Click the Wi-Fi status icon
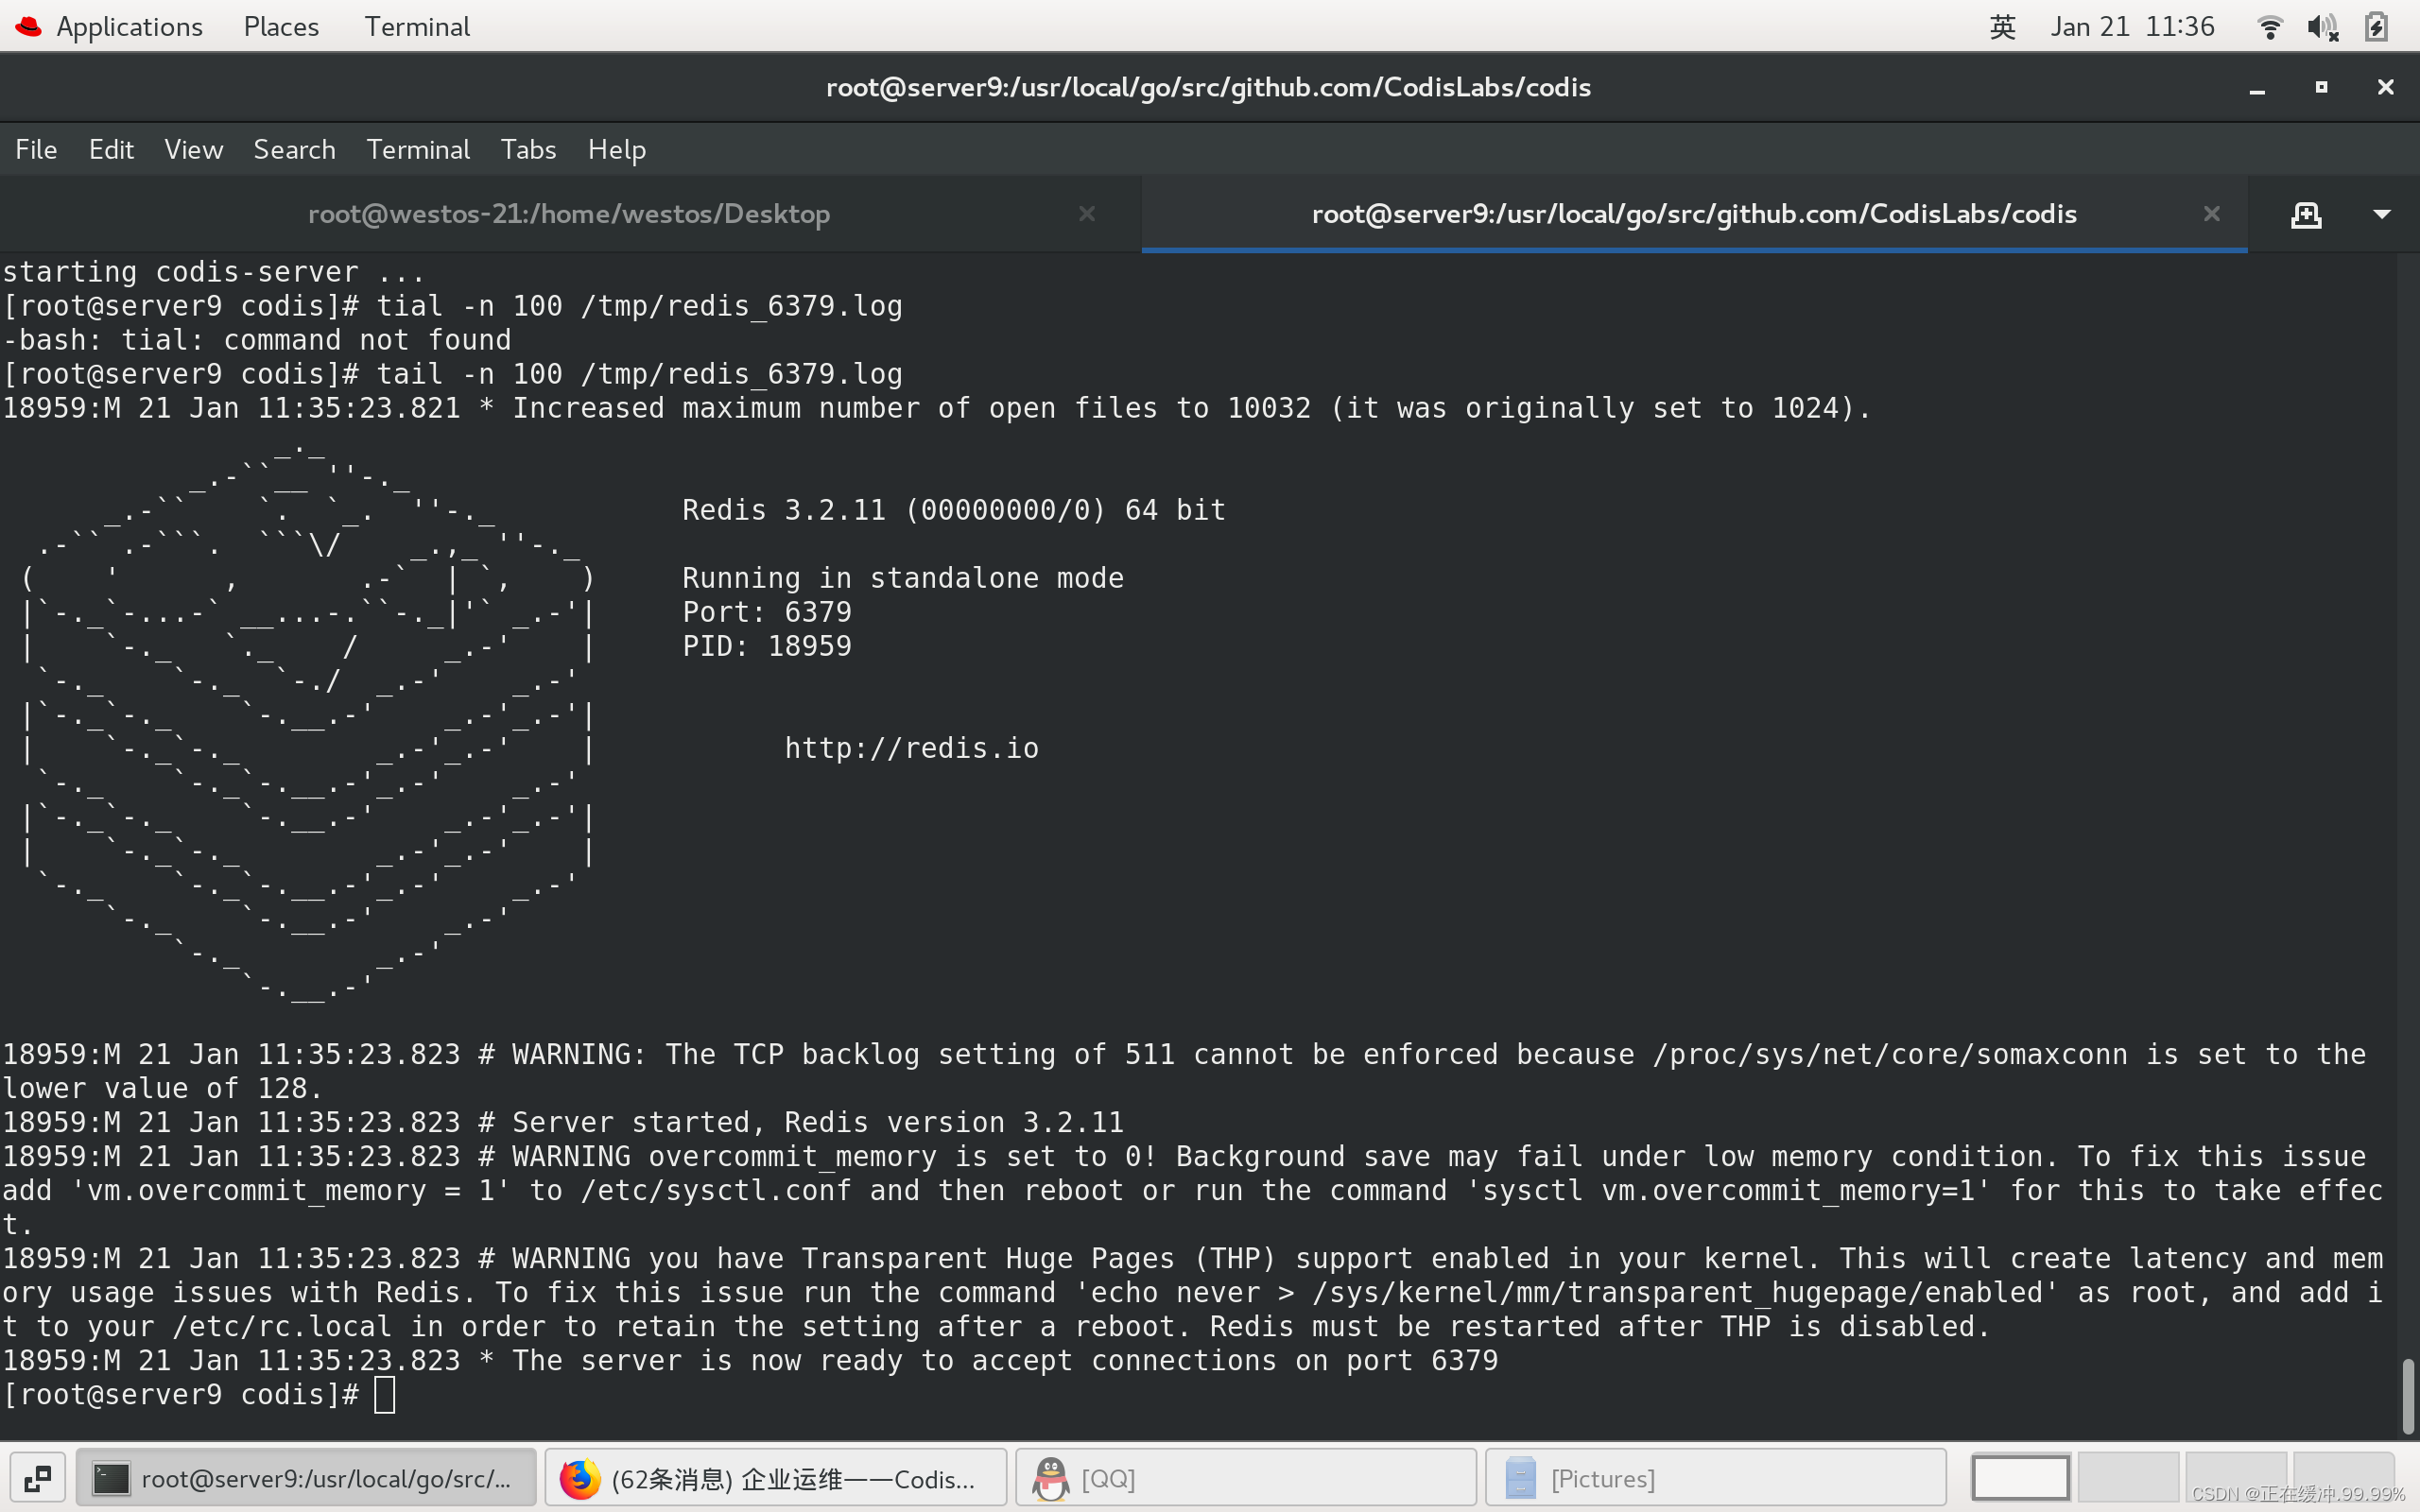This screenshot has height=1512, width=2420. [2270, 26]
